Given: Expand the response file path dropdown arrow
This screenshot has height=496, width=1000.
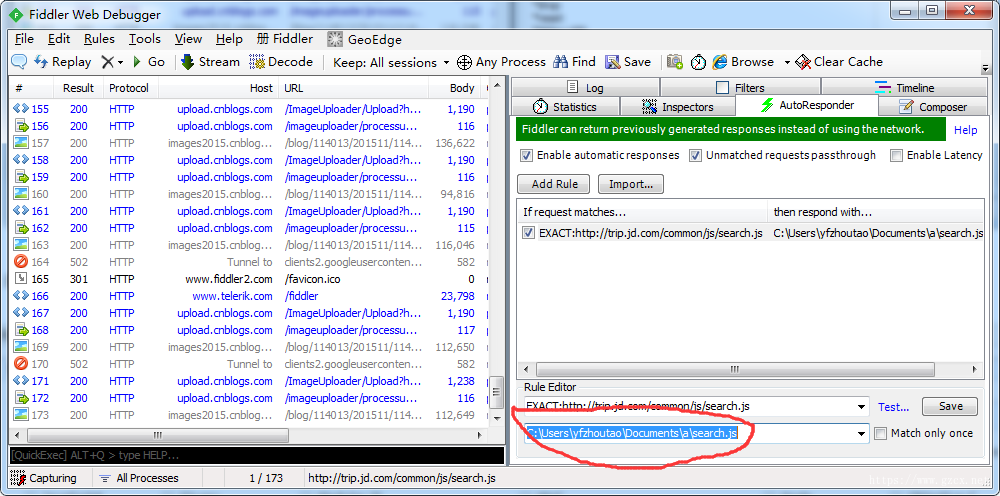Looking at the screenshot, I should (862, 434).
